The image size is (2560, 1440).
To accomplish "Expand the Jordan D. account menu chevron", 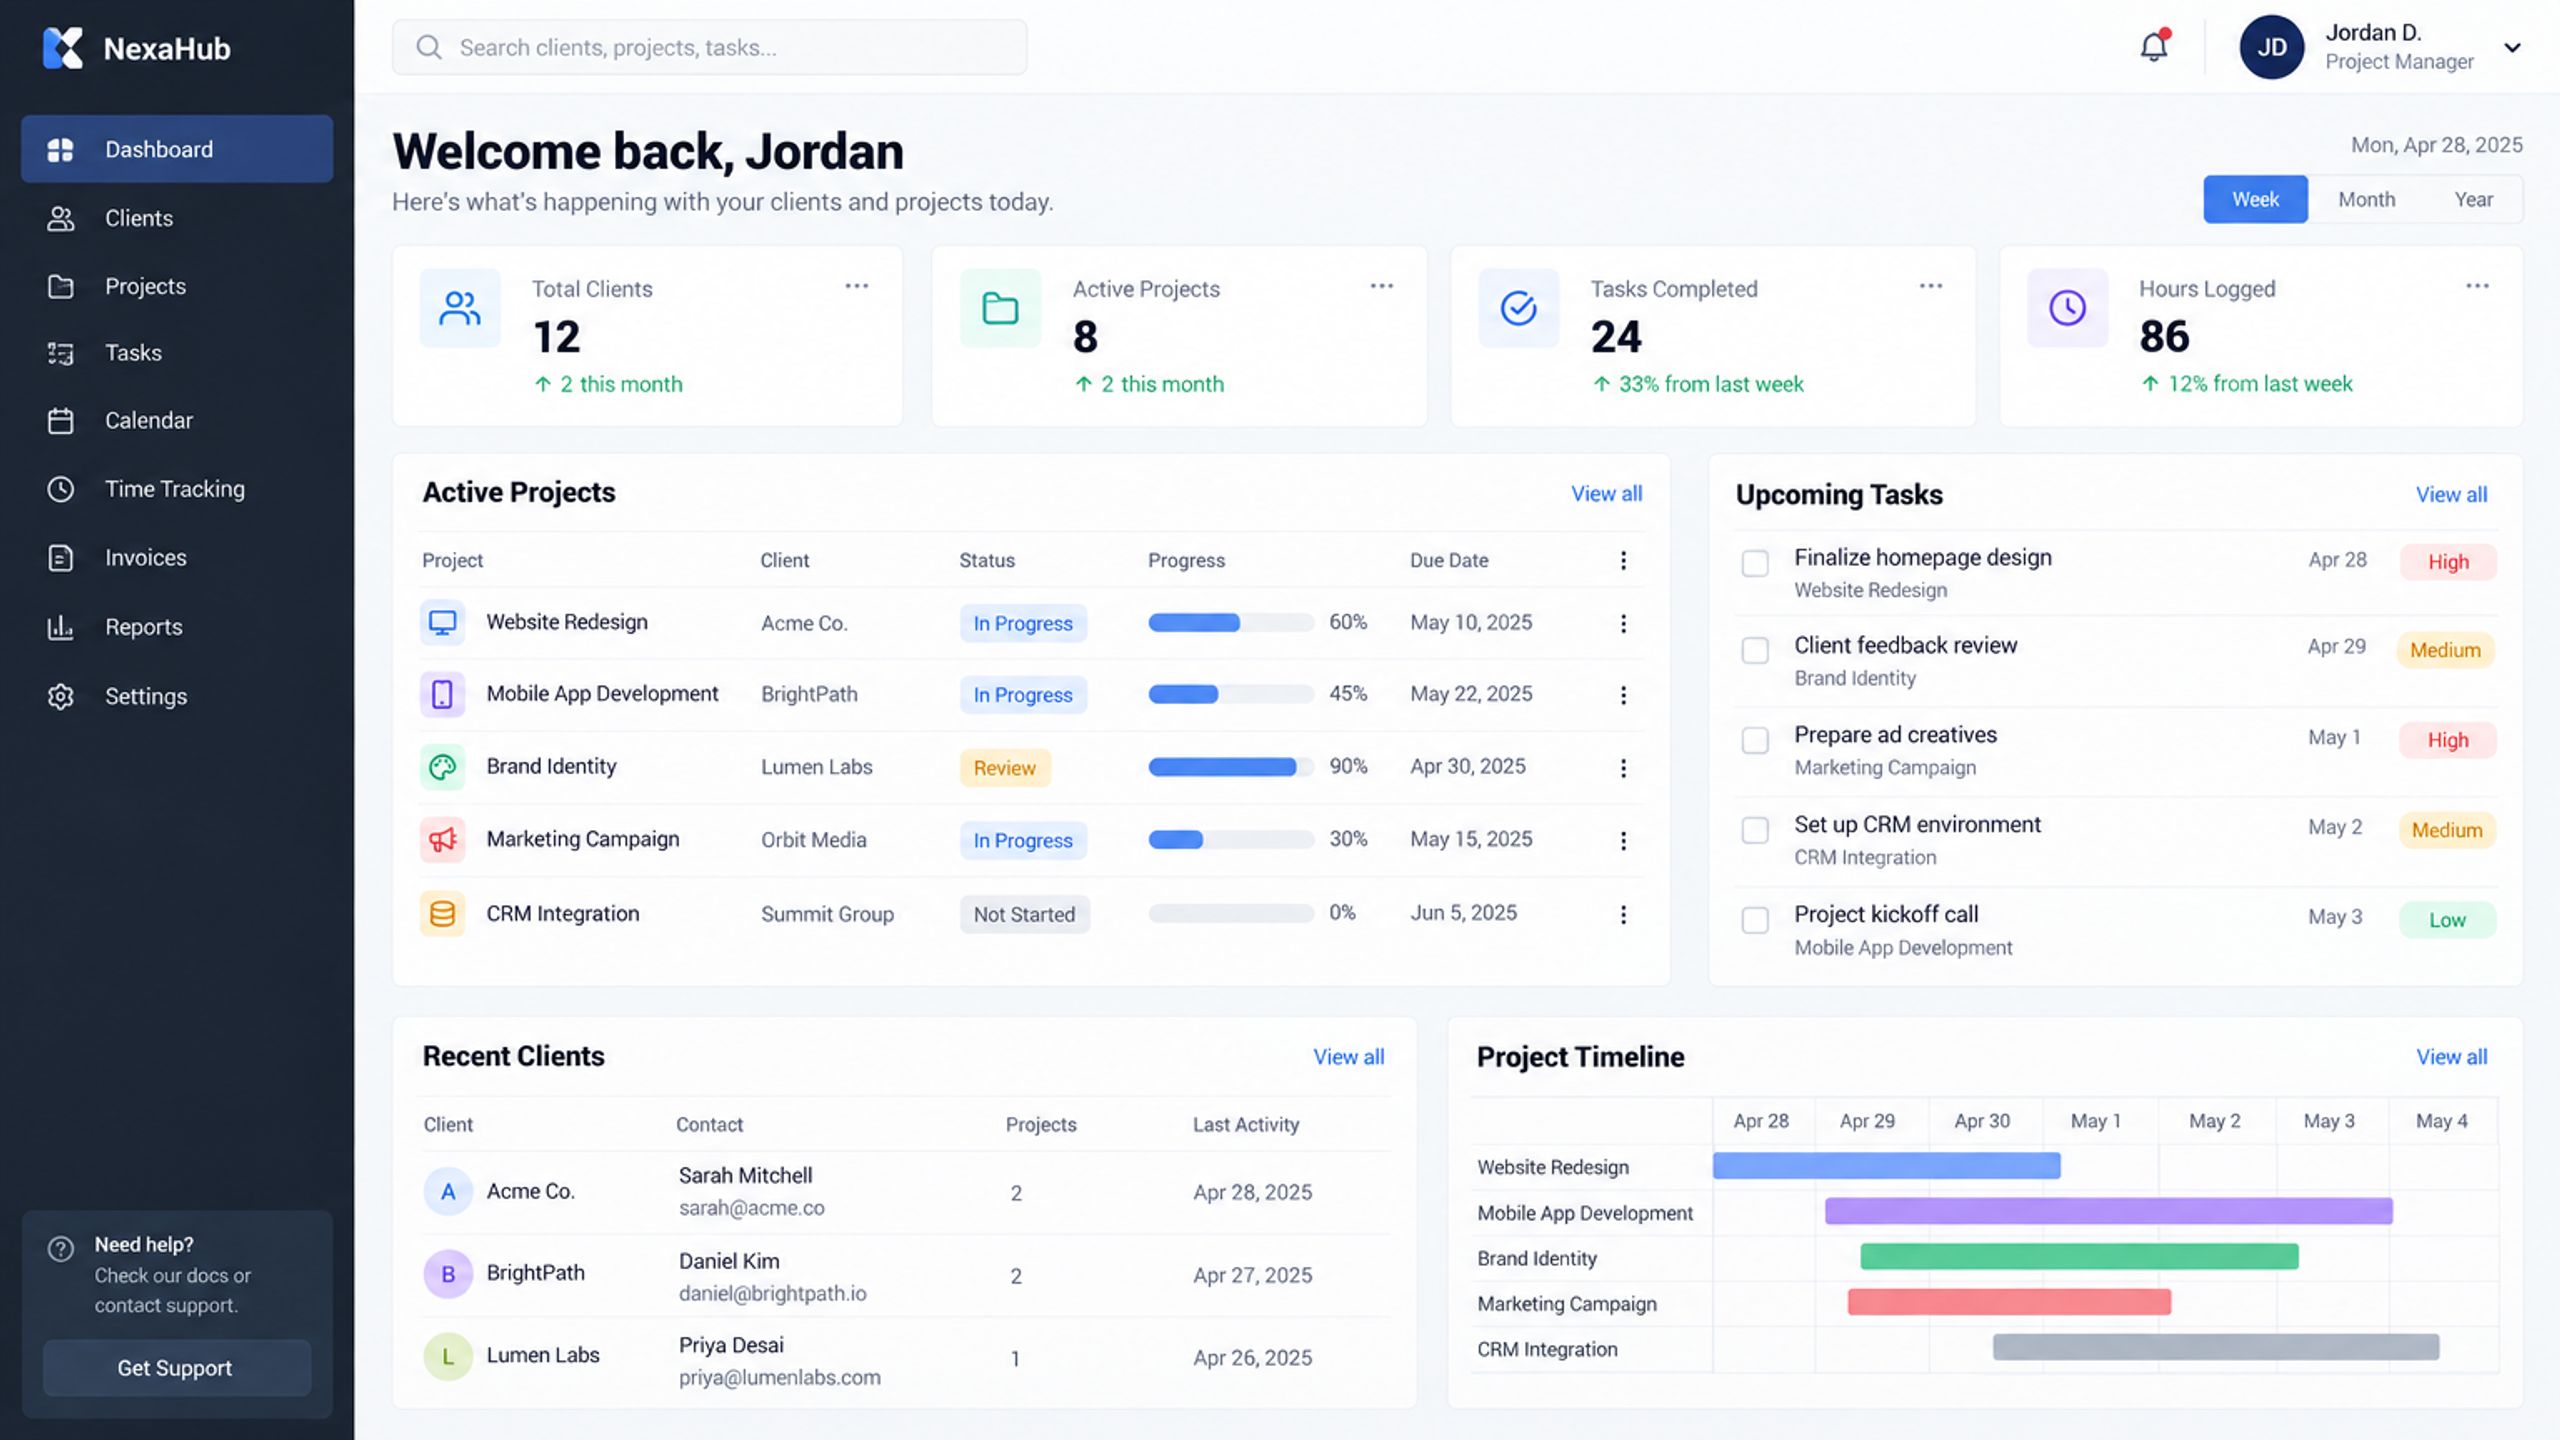I will tap(2512, 47).
